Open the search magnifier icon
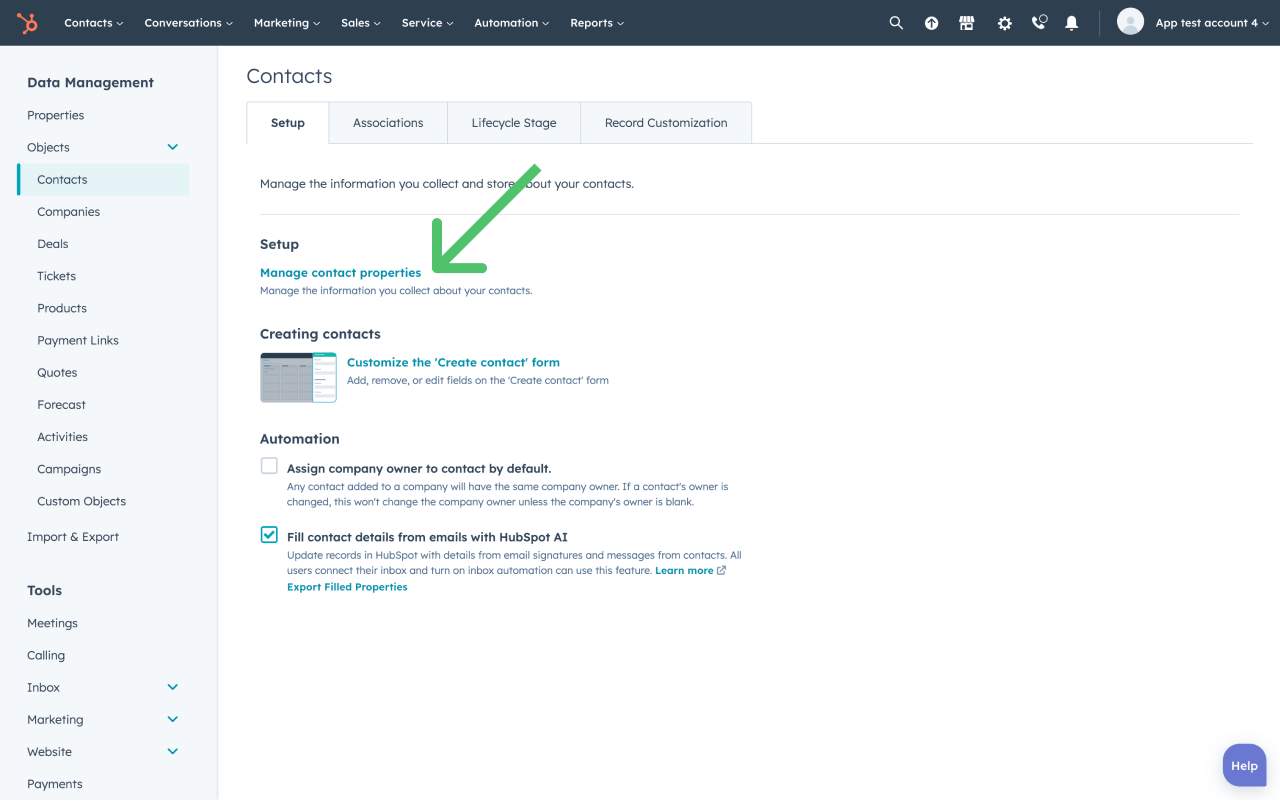The image size is (1280, 801). [x=896, y=23]
